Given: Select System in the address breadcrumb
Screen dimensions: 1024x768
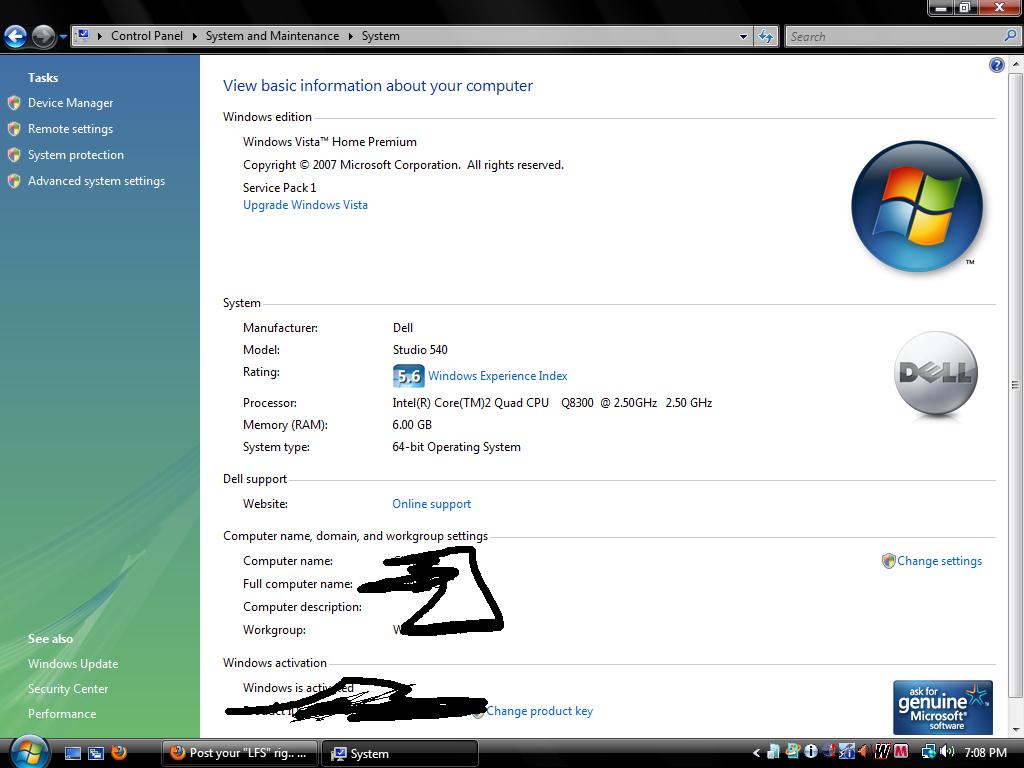Looking at the screenshot, I should click(x=381, y=36).
